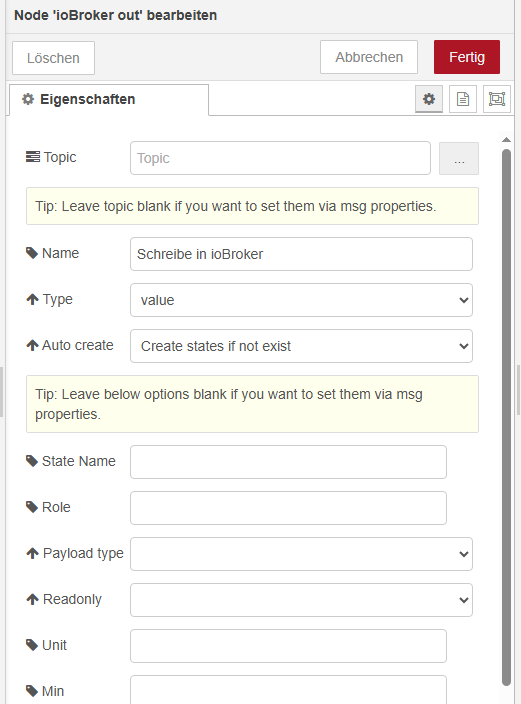Click the State Name tag icon
The height and width of the screenshot is (704, 521).
pyautogui.click(x=32, y=461)
